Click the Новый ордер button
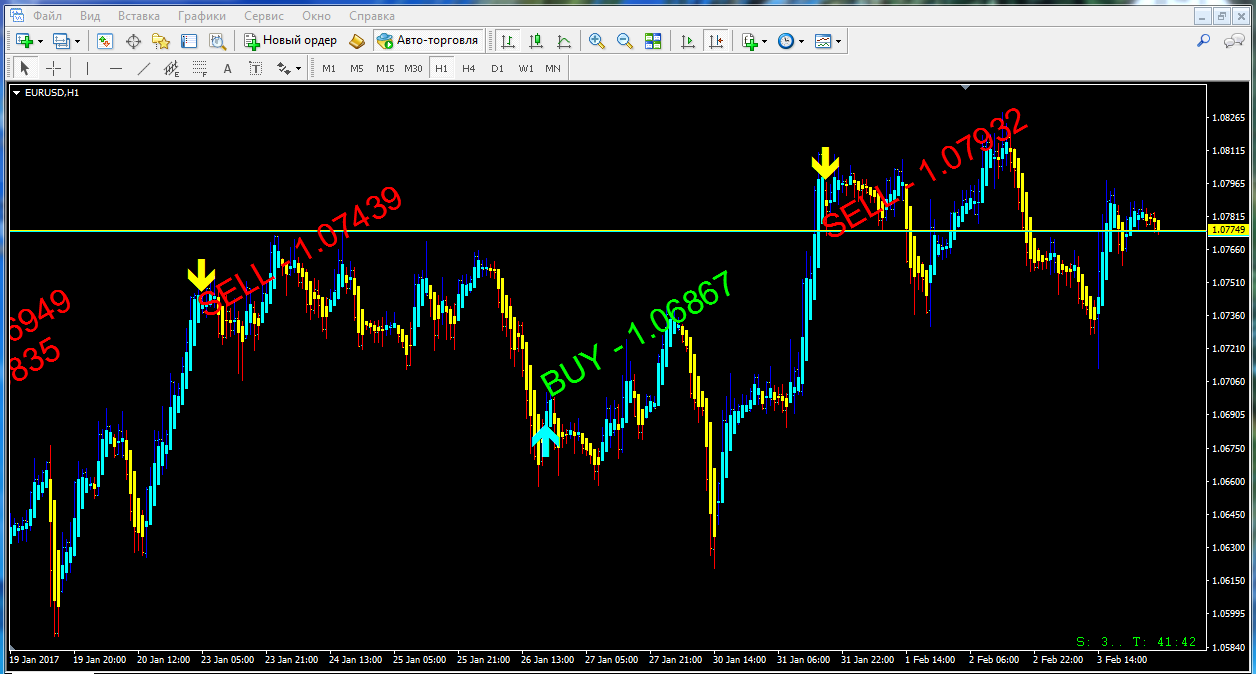The width and height of the screenshot is (1256, 674). click(x=291, y=41)
